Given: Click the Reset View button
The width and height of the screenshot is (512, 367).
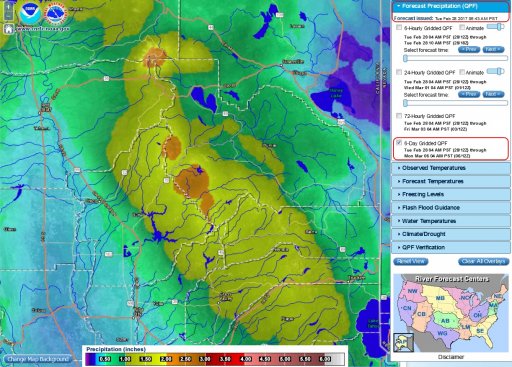Looking at the screenshot, I should [411, 261].
